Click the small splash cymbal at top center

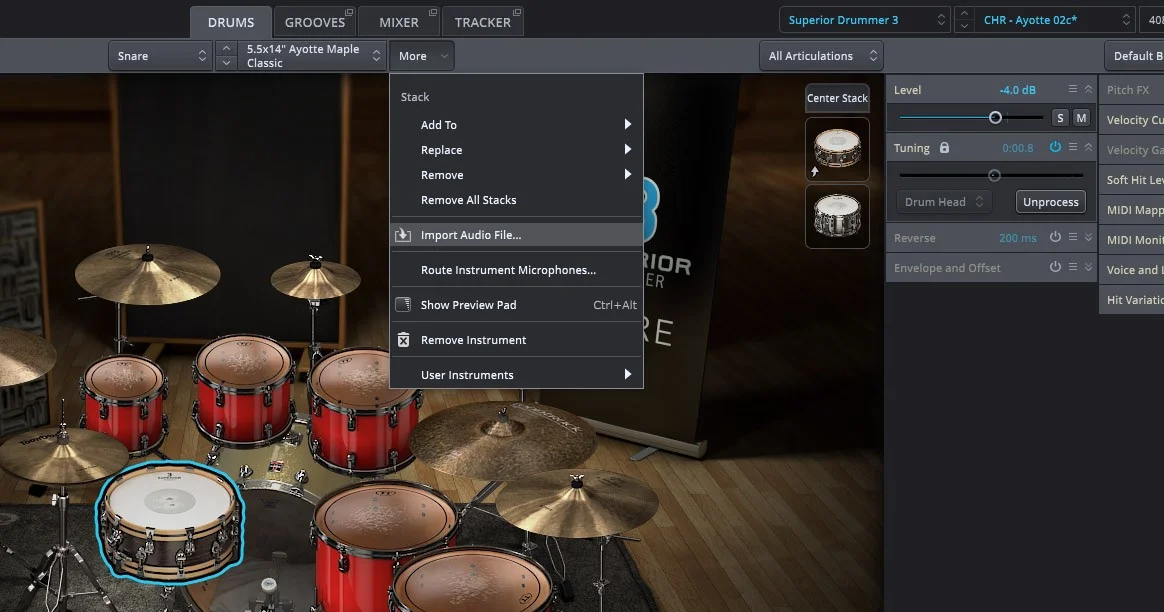click(315, 279)
